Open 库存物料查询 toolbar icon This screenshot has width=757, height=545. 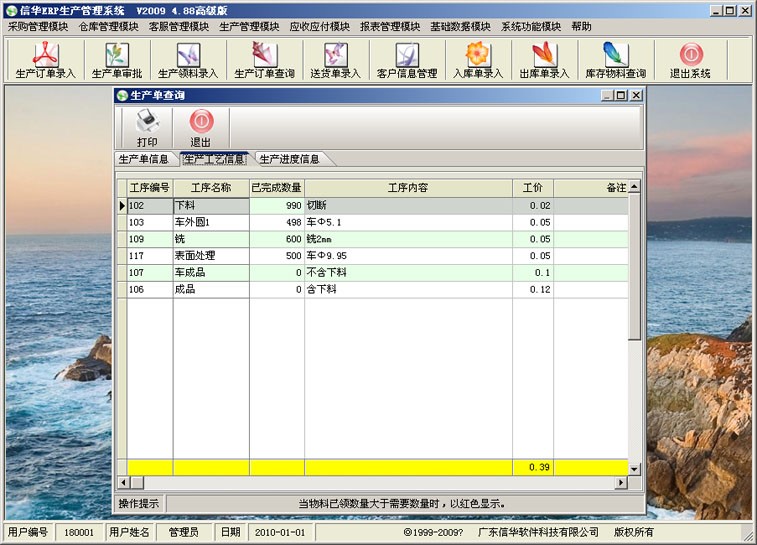tap(615, 61)
